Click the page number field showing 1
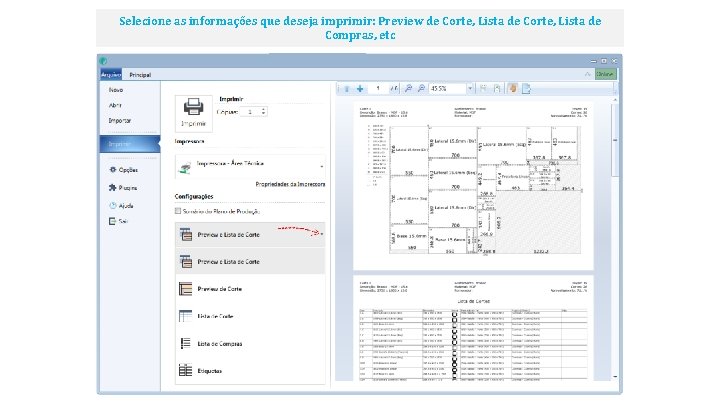 [378, 89]
